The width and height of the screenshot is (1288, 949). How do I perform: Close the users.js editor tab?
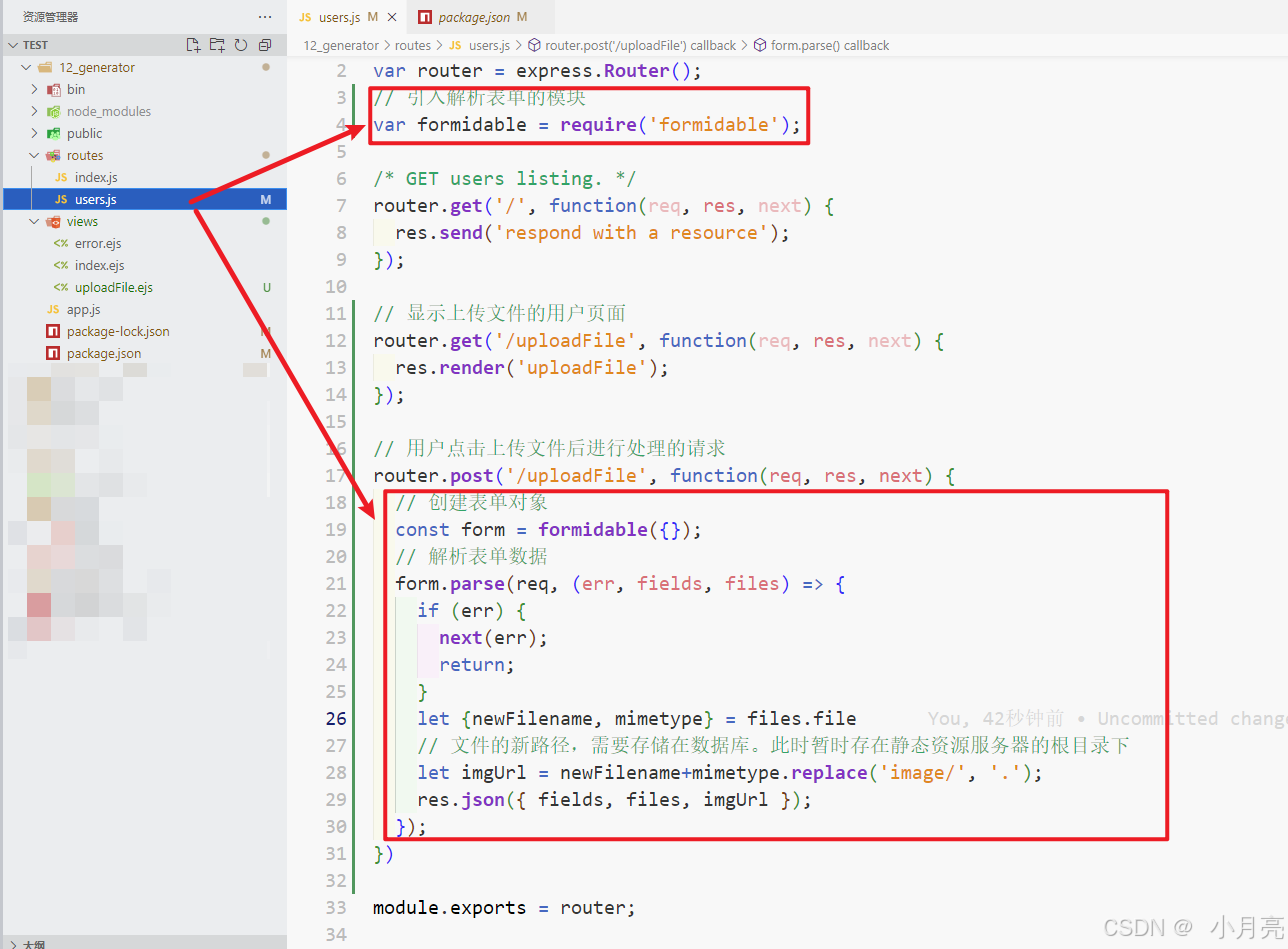[x=392, y=17]
